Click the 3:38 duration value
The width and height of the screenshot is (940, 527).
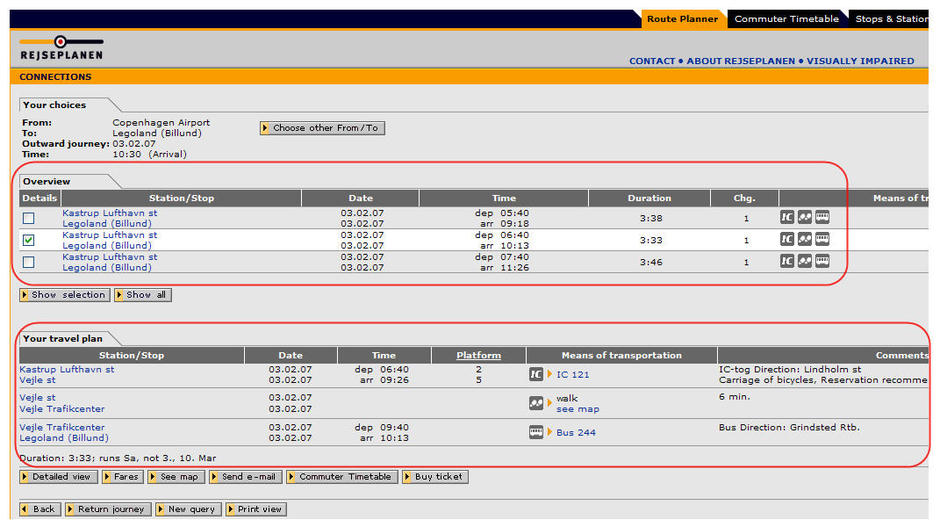(650, 218)
